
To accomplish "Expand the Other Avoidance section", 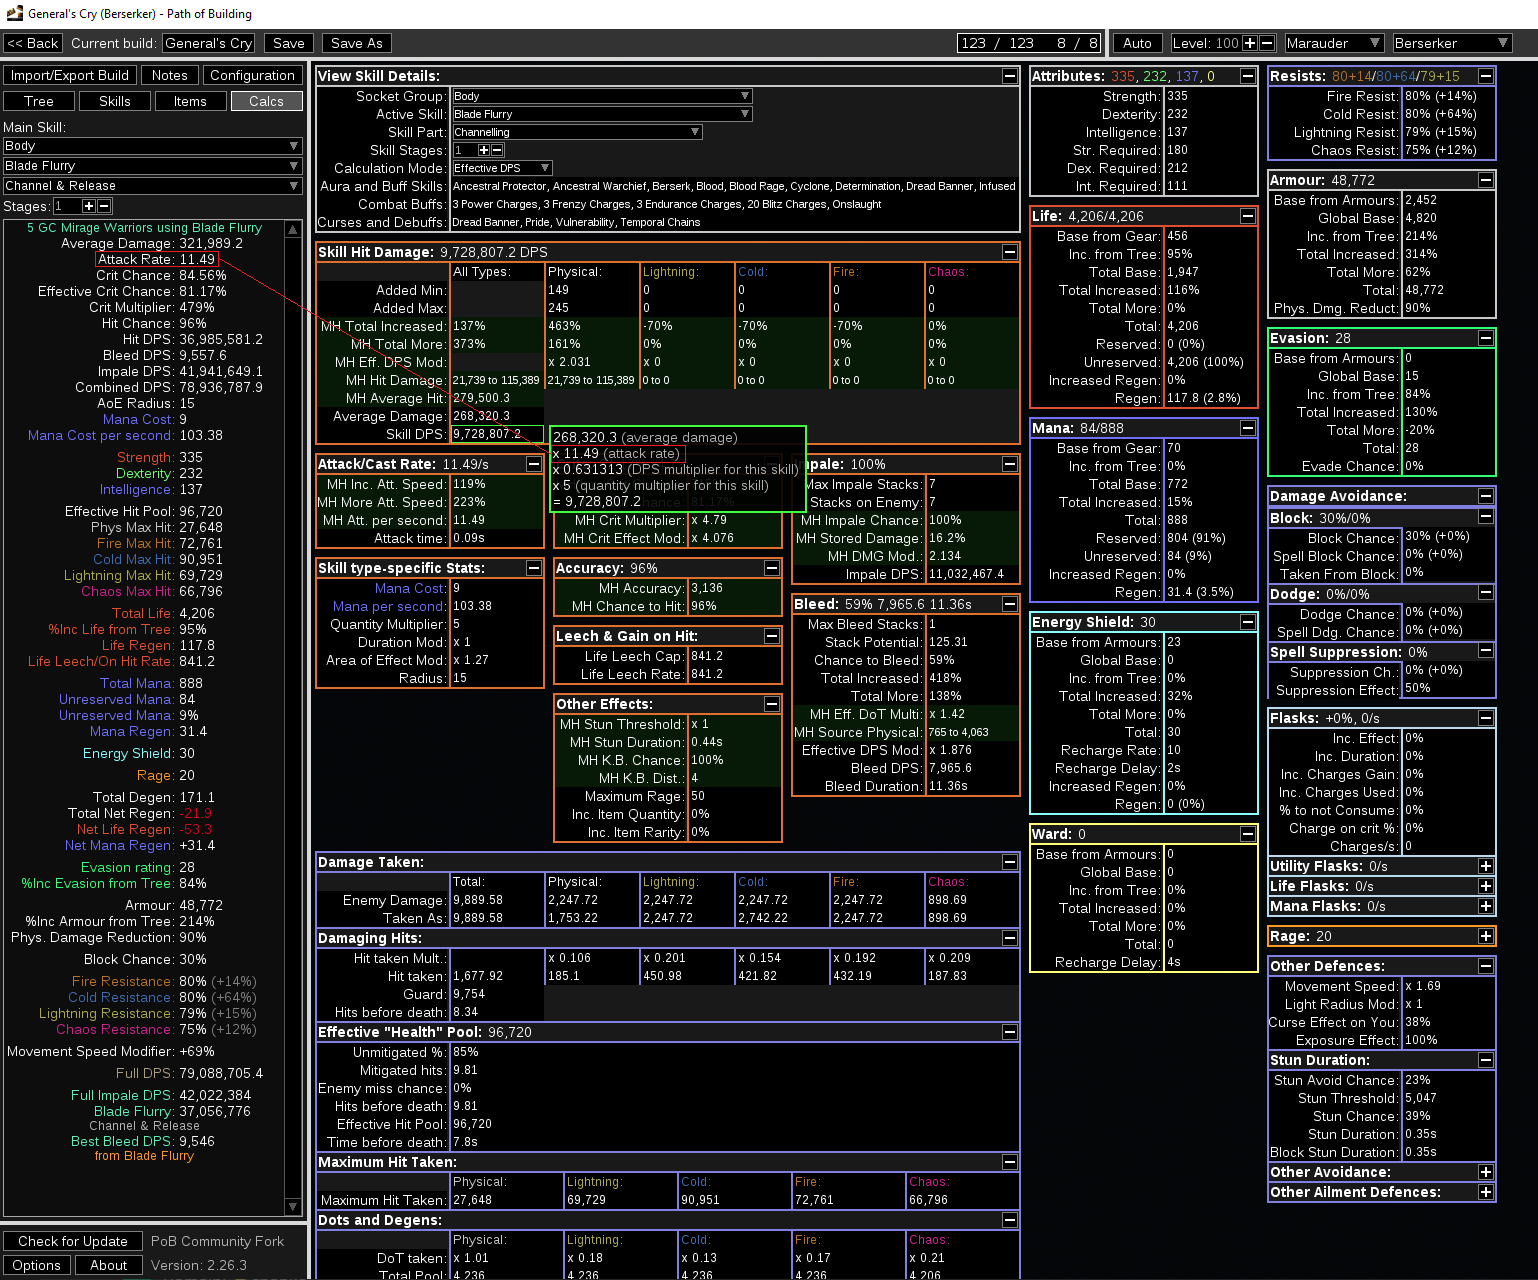I will tap(1486, 1172).
